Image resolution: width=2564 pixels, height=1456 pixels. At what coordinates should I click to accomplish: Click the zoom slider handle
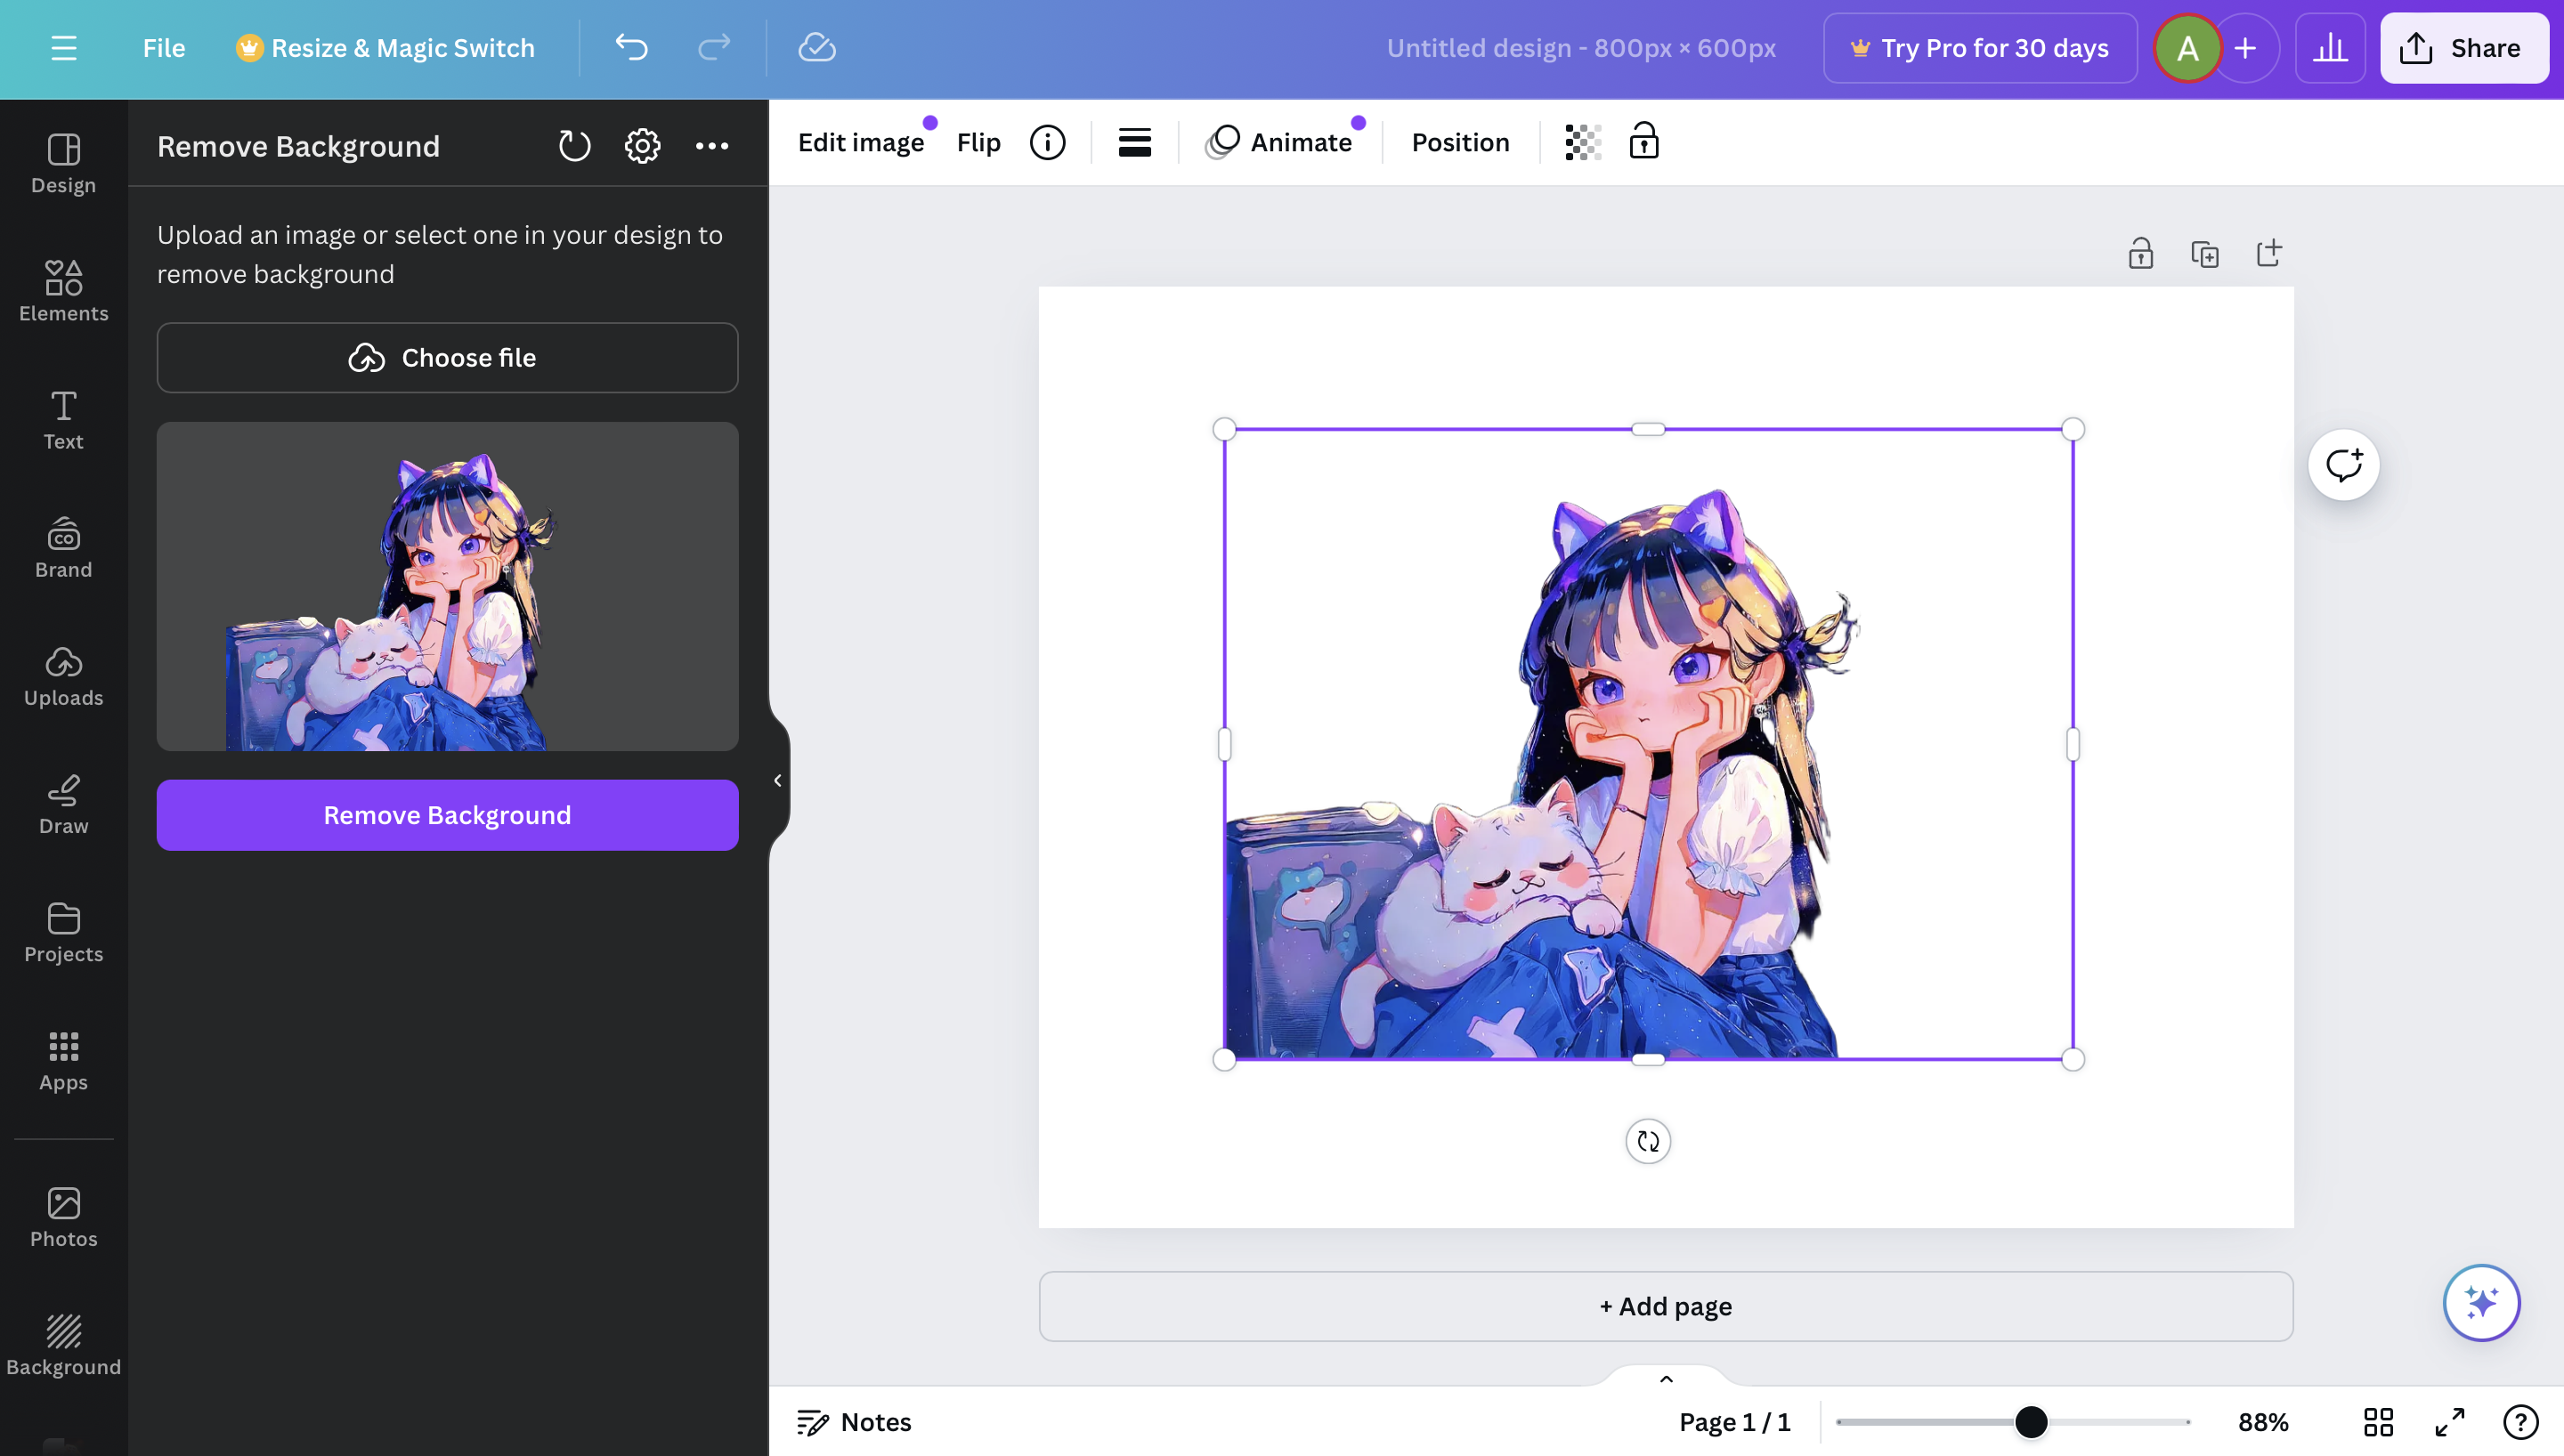(2031, 1422)
